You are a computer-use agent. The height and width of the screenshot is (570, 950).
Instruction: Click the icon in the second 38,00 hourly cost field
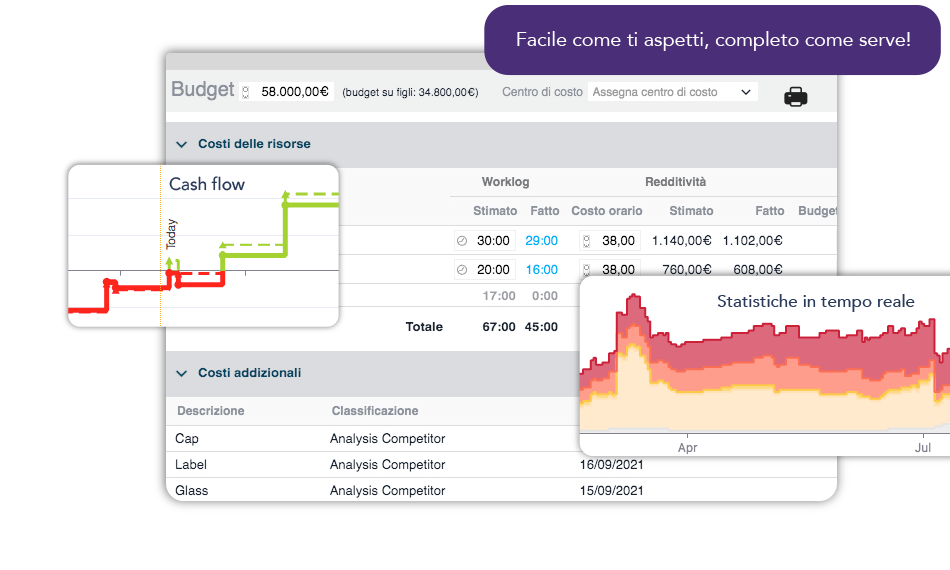tap(587, 270)
